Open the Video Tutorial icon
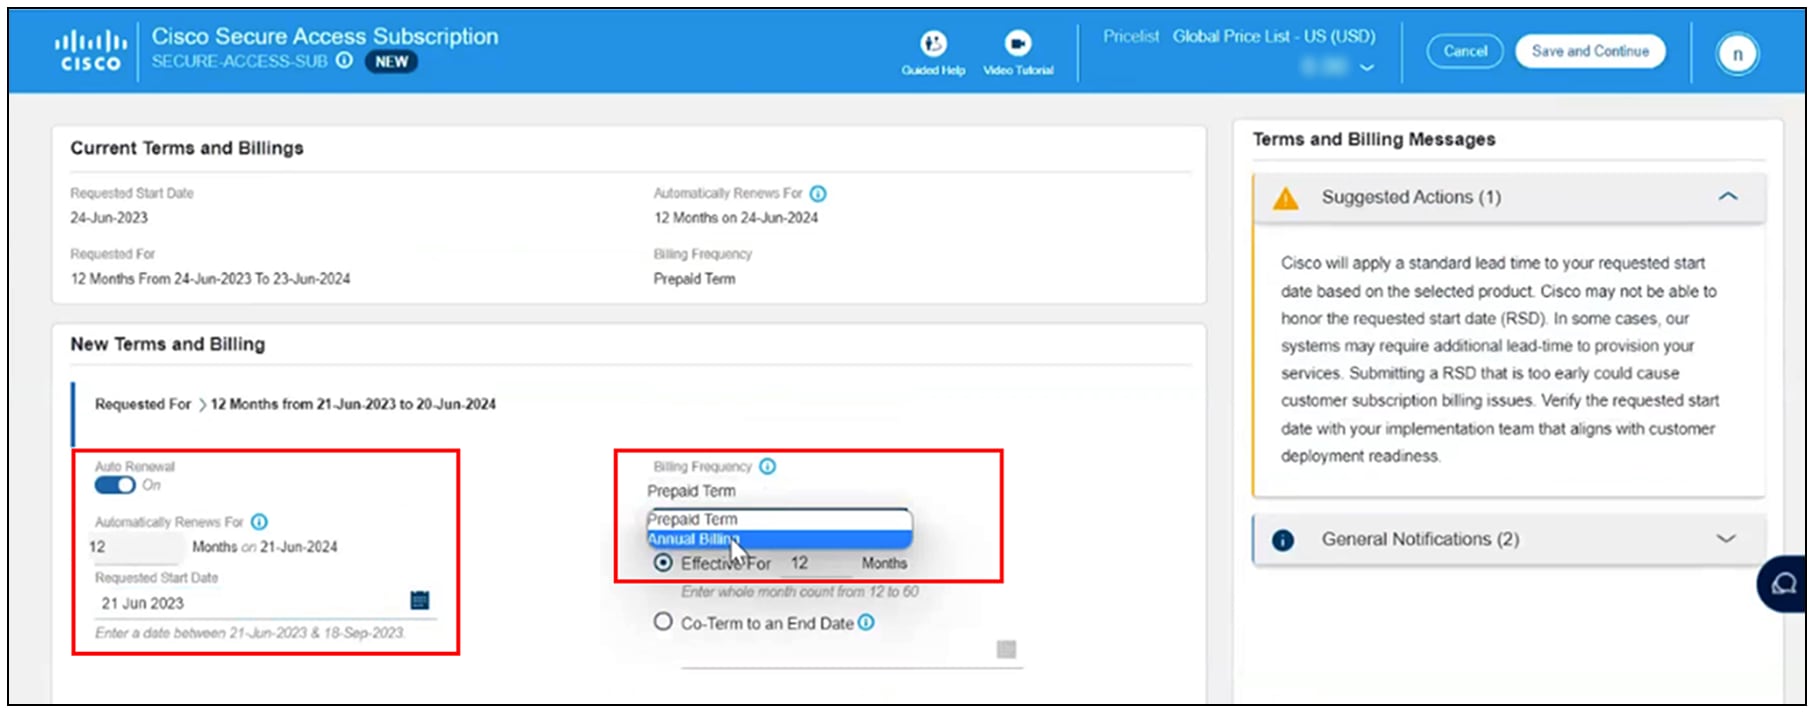This screenshot has height=714, width=1815. tap(1018, 43)
